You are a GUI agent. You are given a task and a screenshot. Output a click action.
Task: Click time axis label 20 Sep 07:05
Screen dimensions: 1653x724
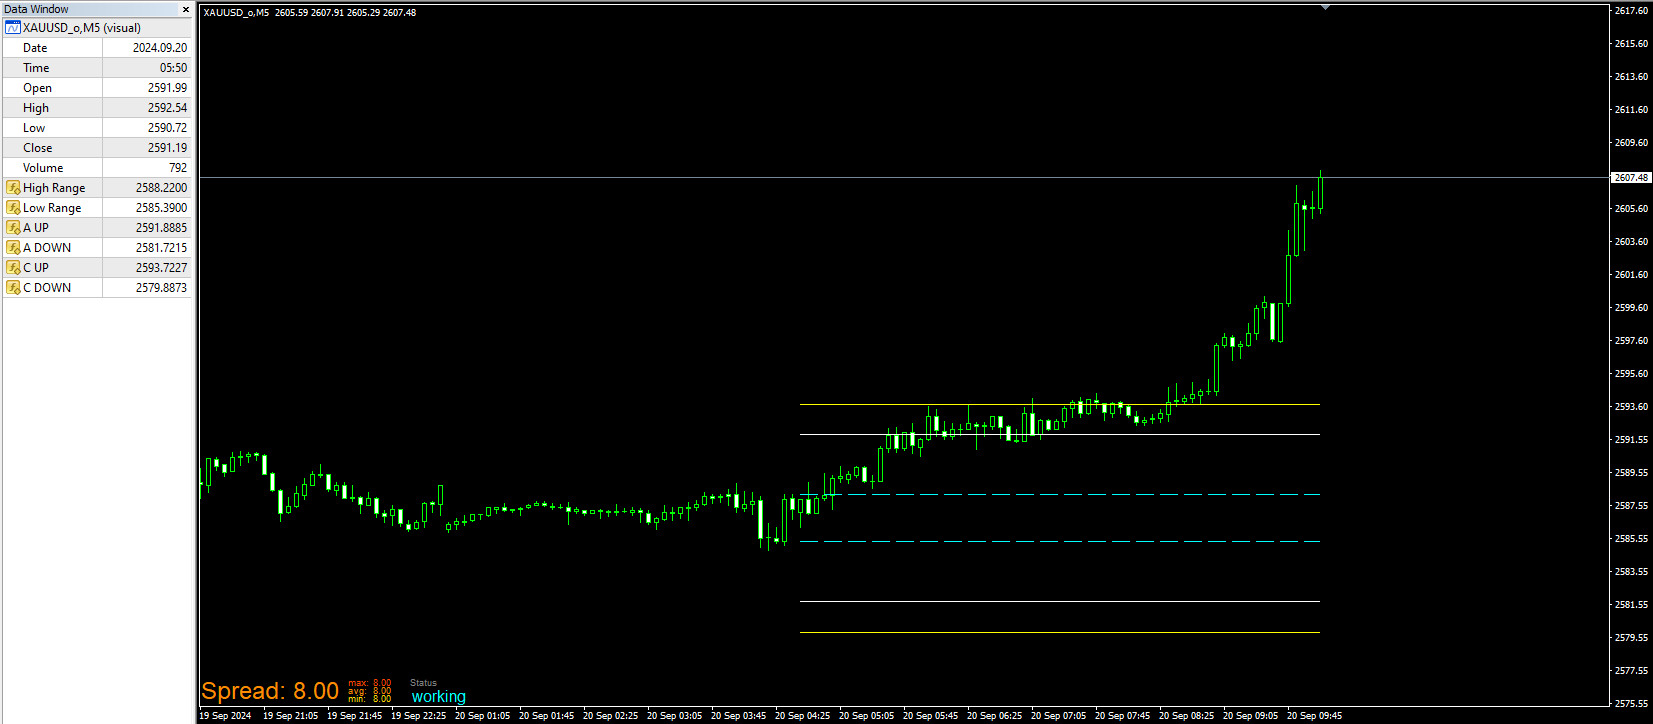coord(1059,716)
